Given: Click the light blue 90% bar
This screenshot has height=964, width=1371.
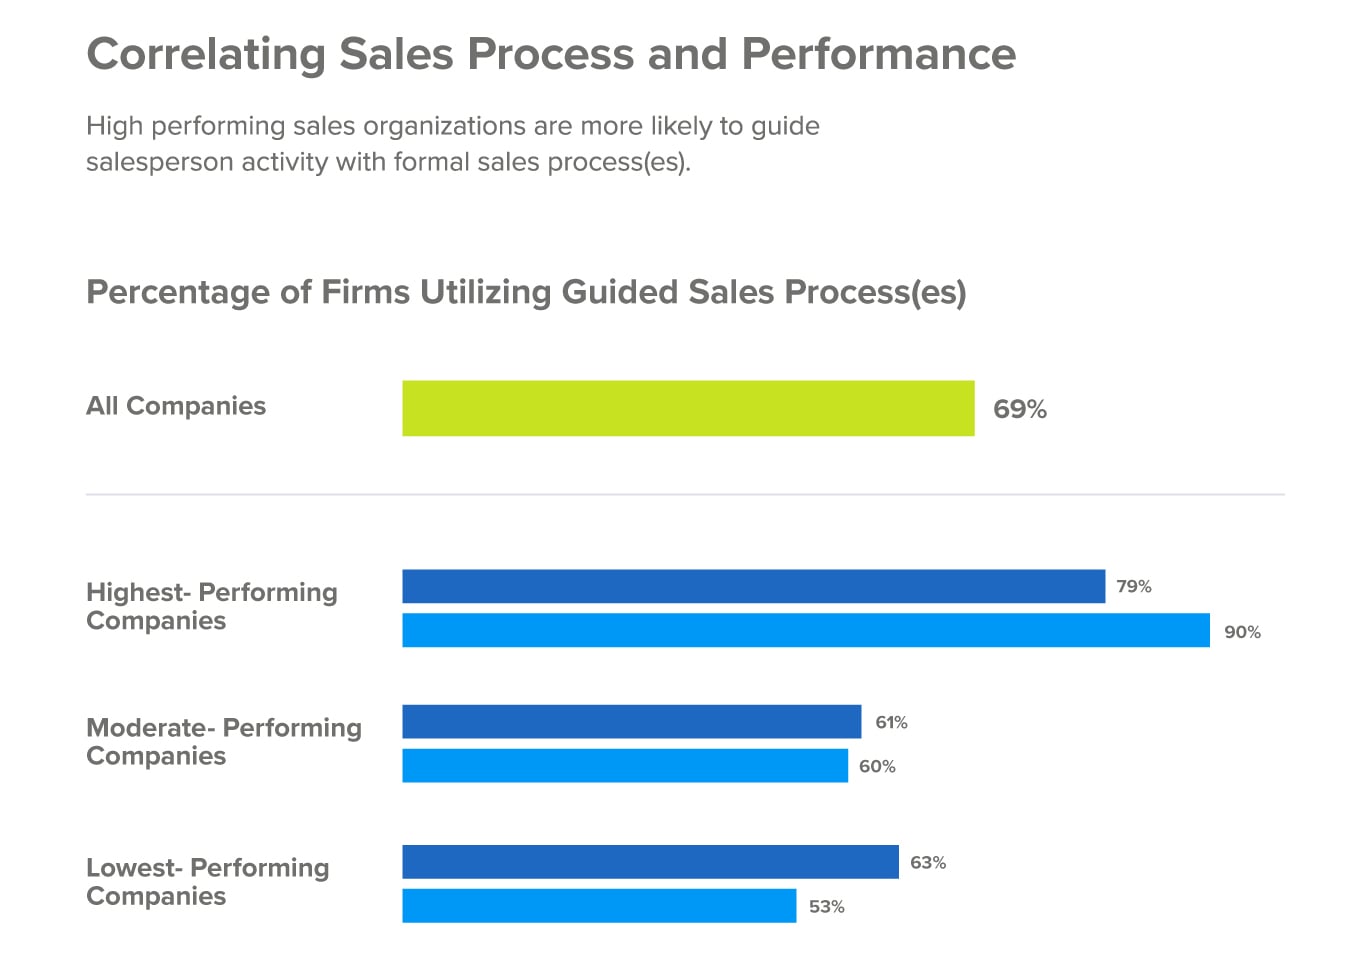Looking at the screenshot, I should (806, 631).
